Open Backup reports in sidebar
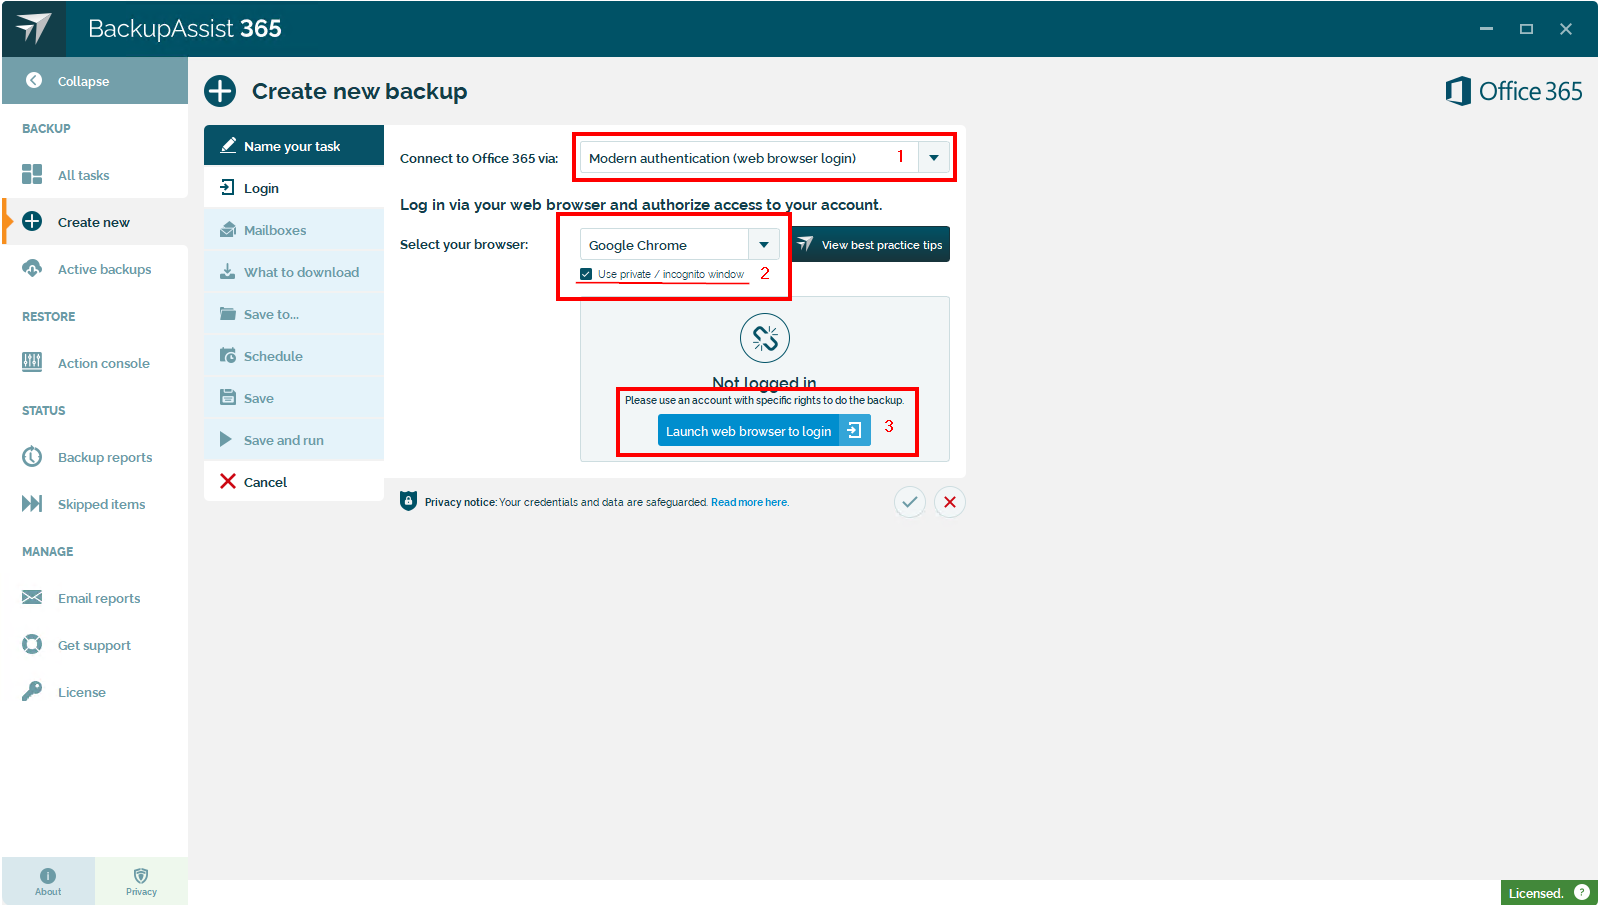 click(x=95, y=456)
